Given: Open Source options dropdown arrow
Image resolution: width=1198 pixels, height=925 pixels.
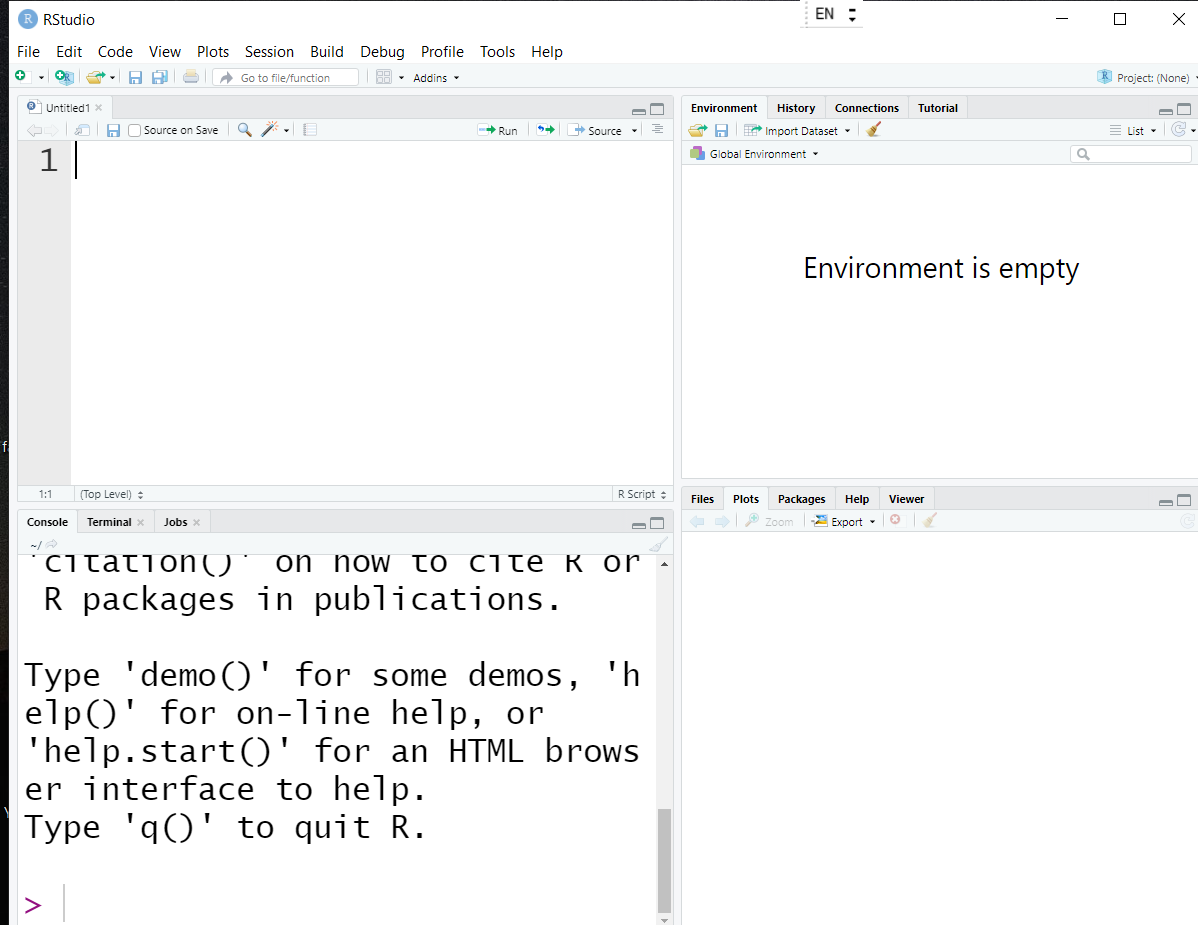Looking at the screenshot, I should tap(634, 131).
